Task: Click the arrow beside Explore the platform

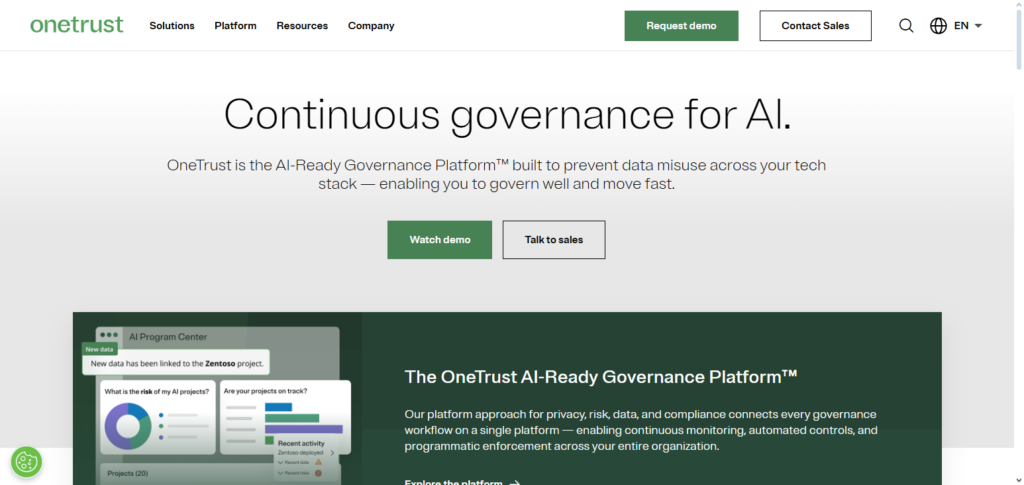Action: [515, 483]
